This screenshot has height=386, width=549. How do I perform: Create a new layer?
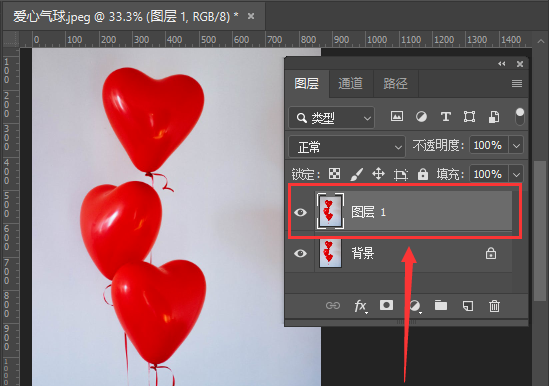click(468, 306)
